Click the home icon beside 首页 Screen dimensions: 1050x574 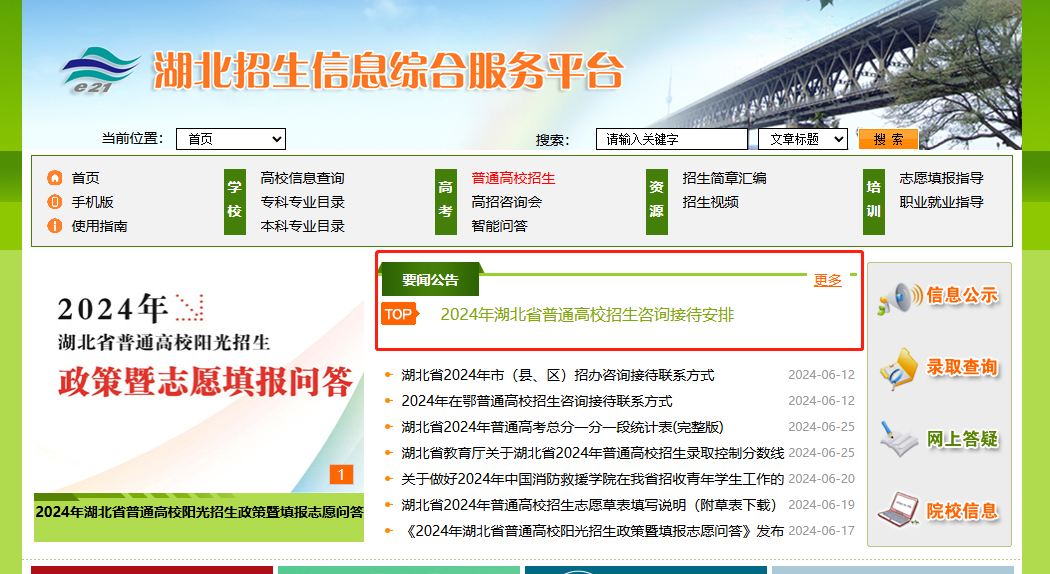click(x=55, y=178)
